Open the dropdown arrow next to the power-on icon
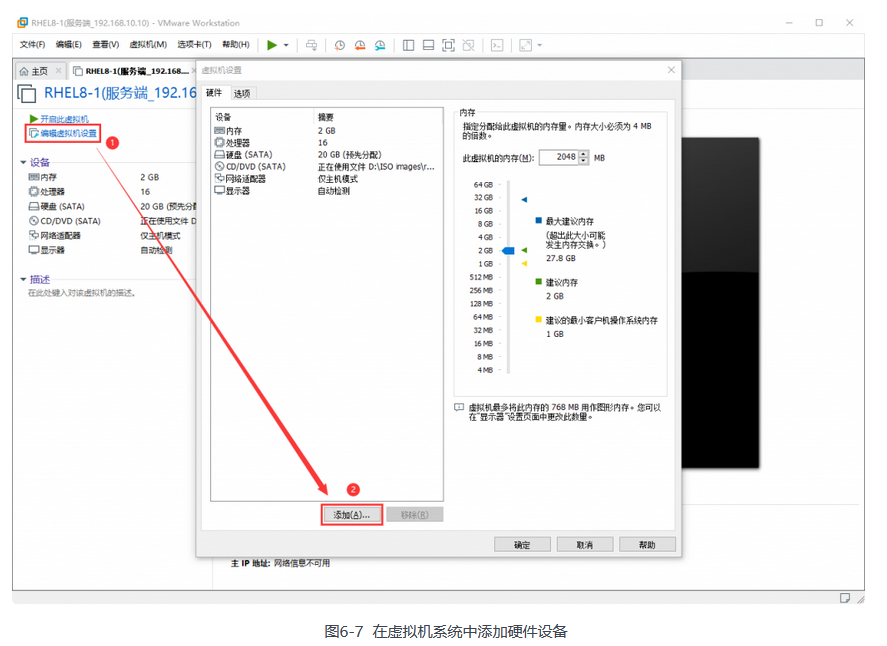This screenshot has height=646, width=887. click(286, 45)
